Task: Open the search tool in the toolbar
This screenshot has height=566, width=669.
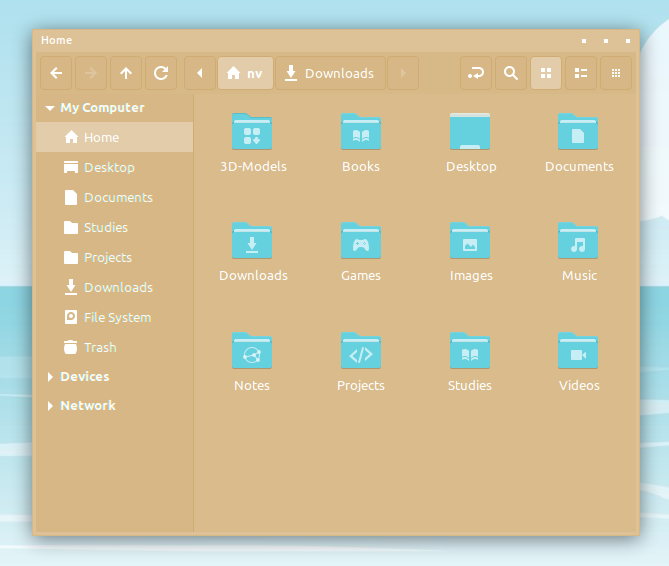Action: coord(511,73)
